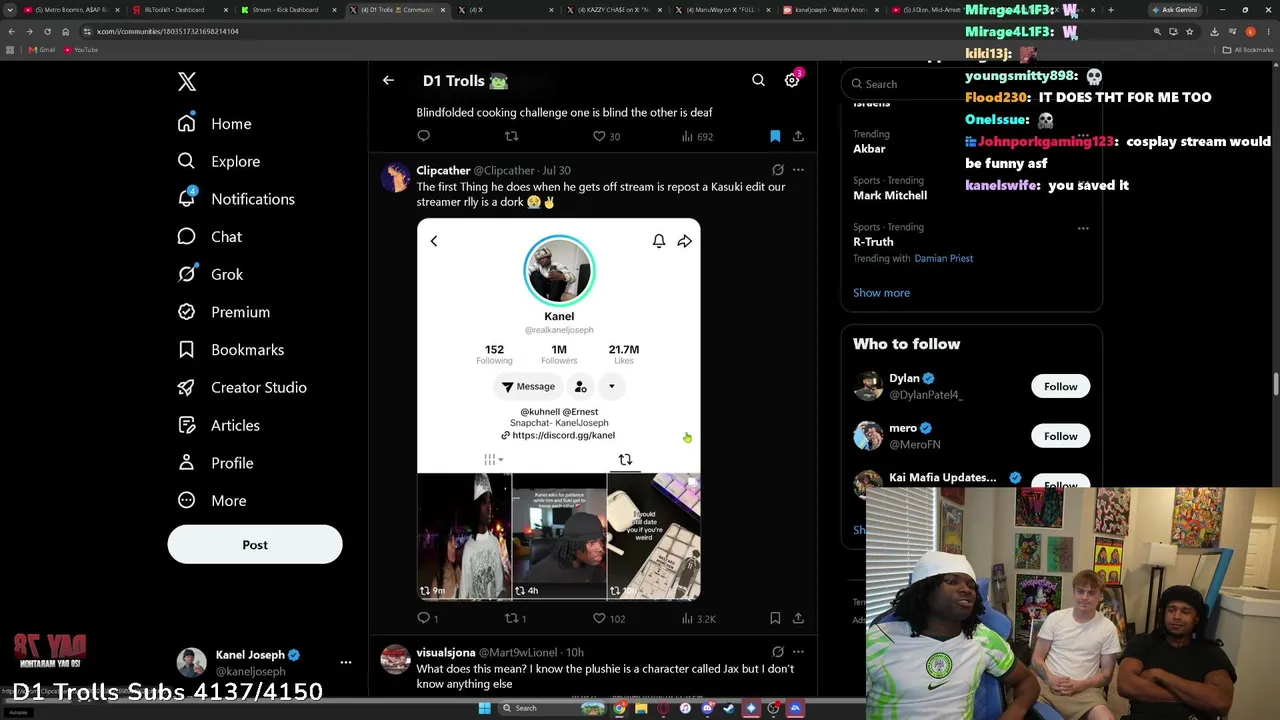Remove bookmark from blindfolded cooking post
The height and width of the screenshot is (720, 1280).
775,136
